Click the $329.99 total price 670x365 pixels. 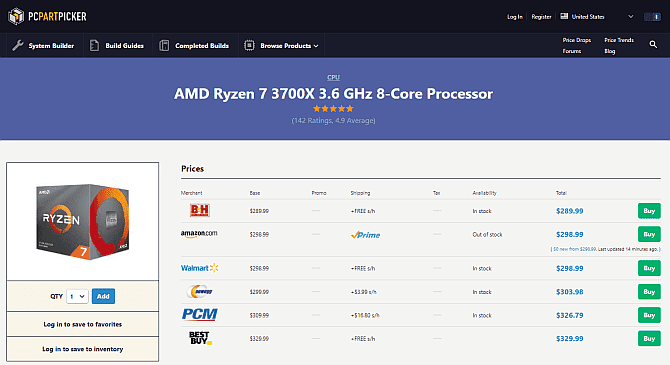[569, 339]
